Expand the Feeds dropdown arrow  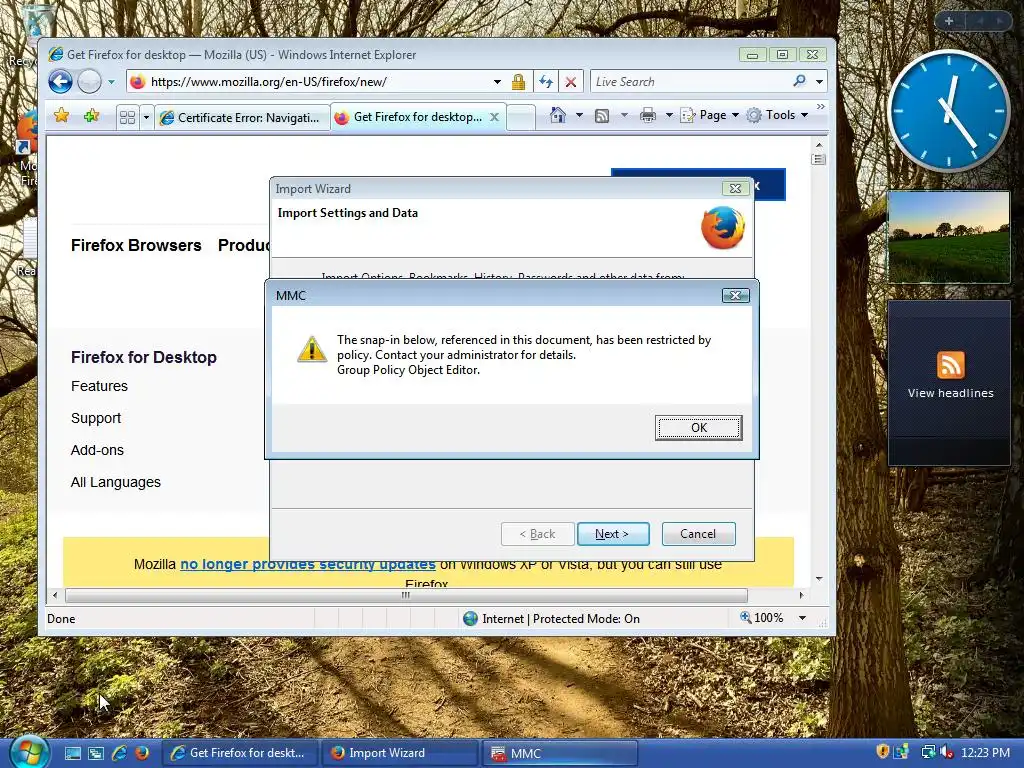pos(624,115)
